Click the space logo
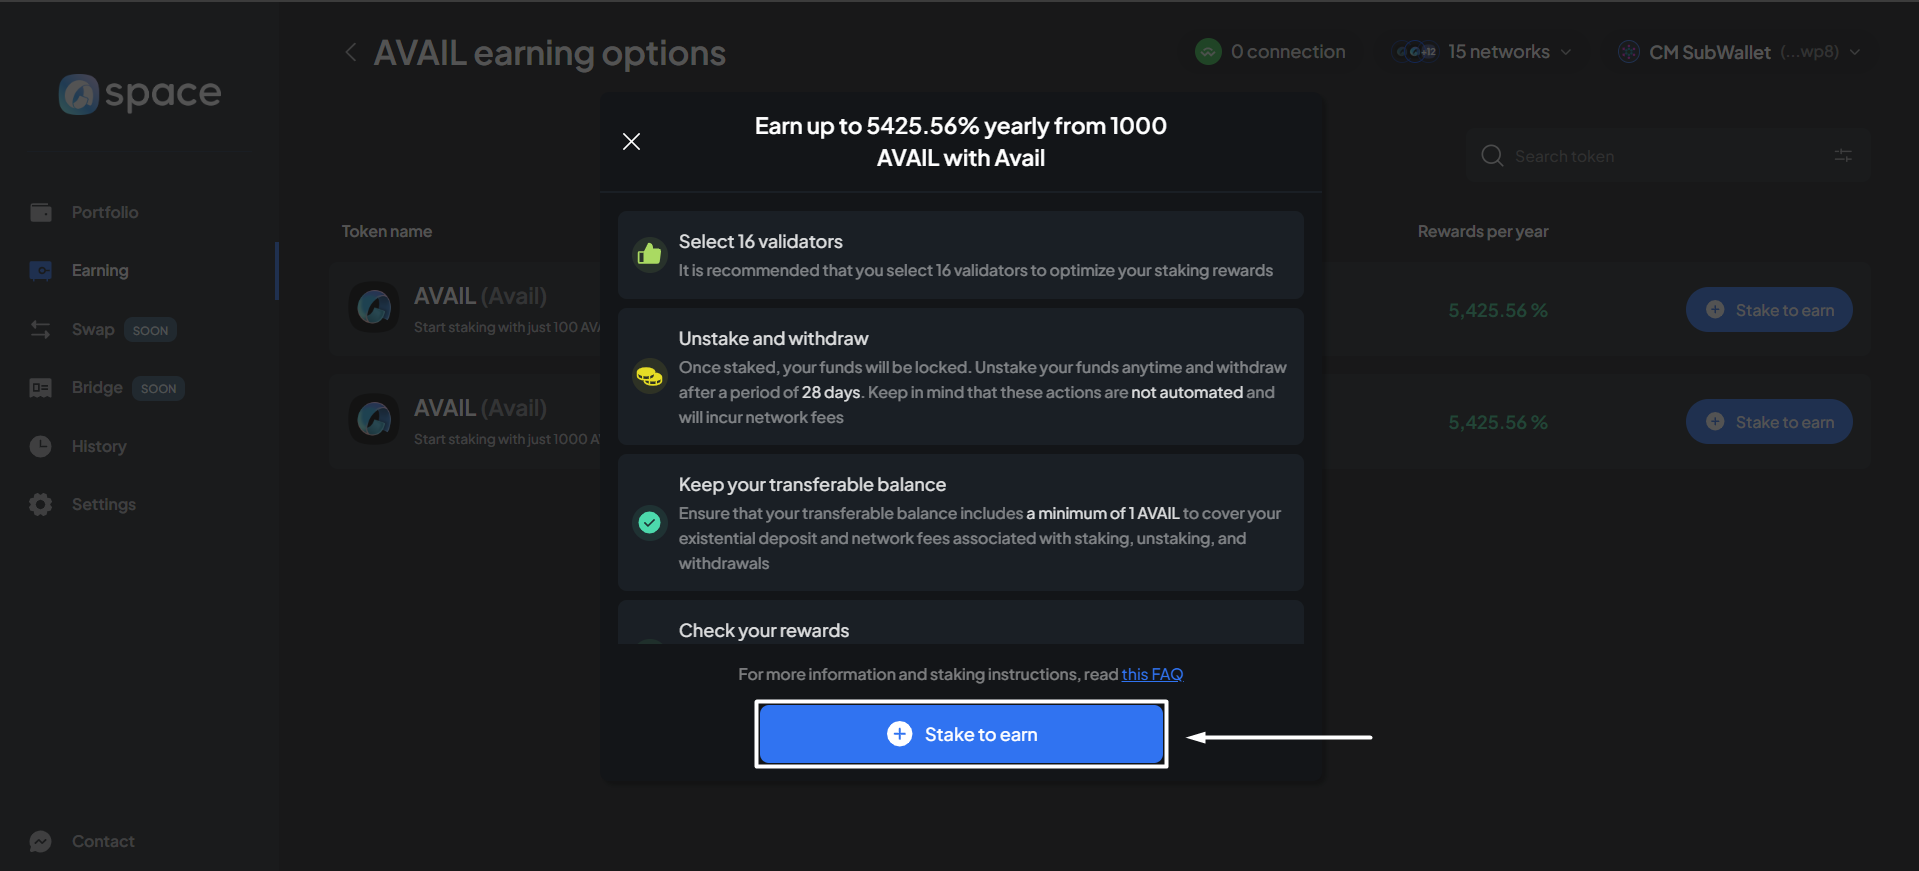This screenshot has height=871, width=1919. pyautogui.click(x=140, y=94)
